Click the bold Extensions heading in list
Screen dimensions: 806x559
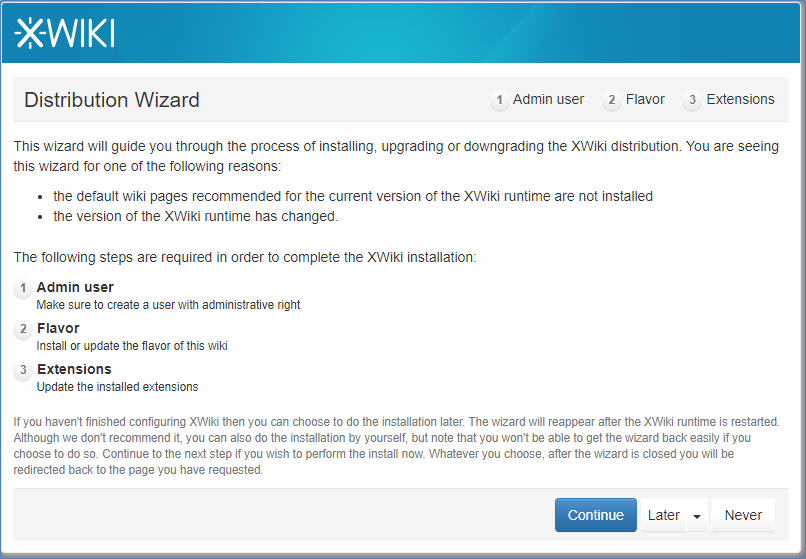click(74, 369)
